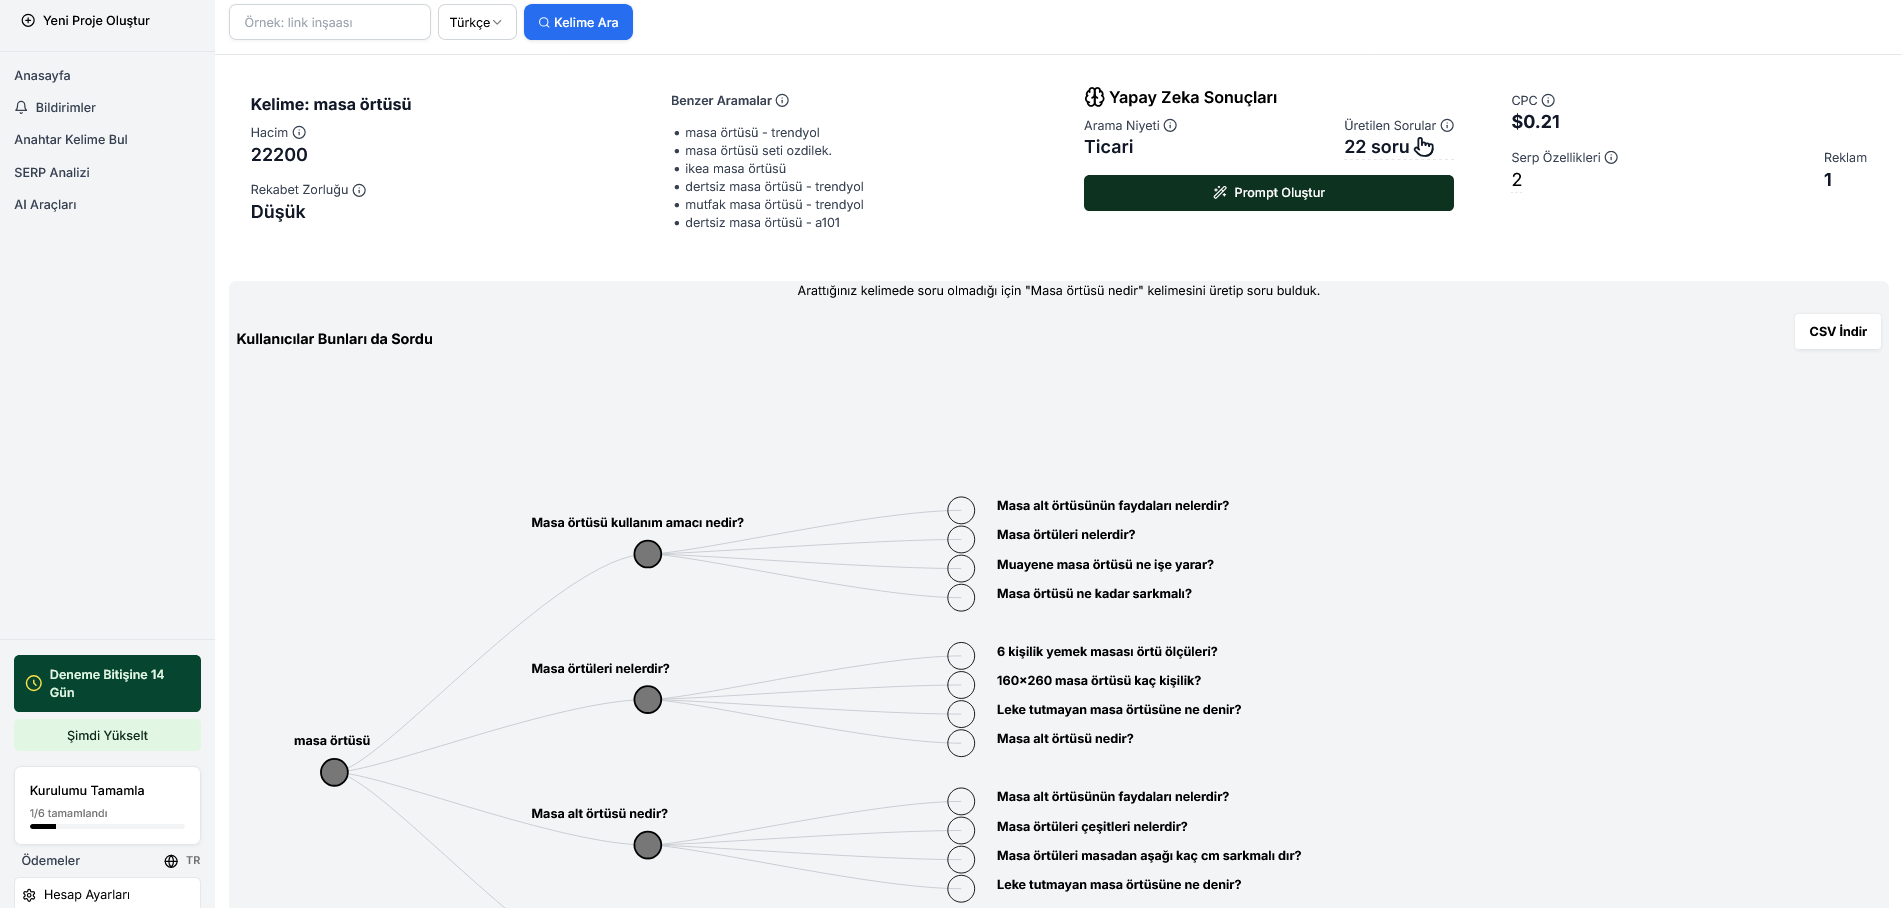Click Şimdi Yükselt to upgrade

pos(106,735)
